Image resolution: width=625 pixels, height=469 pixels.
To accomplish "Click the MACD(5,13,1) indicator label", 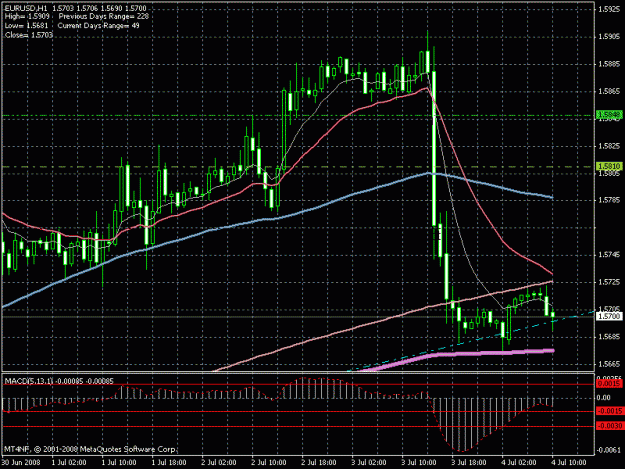I will 29,381.
